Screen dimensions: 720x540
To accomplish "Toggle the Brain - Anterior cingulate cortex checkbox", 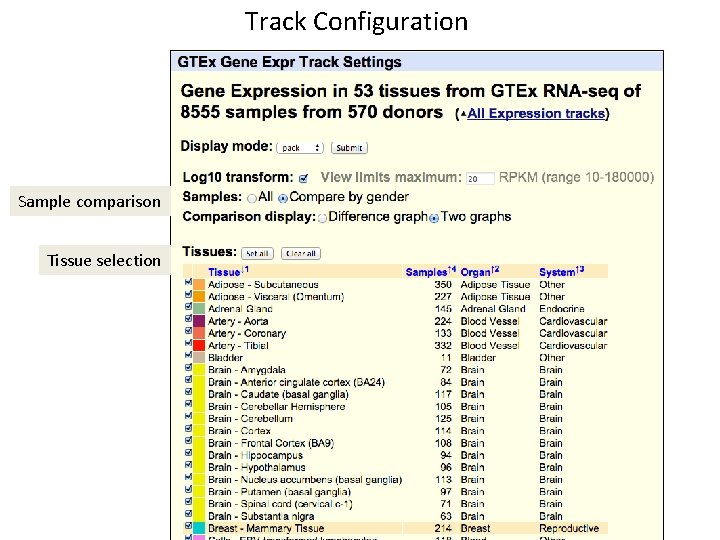I will (x=188, y=380).
